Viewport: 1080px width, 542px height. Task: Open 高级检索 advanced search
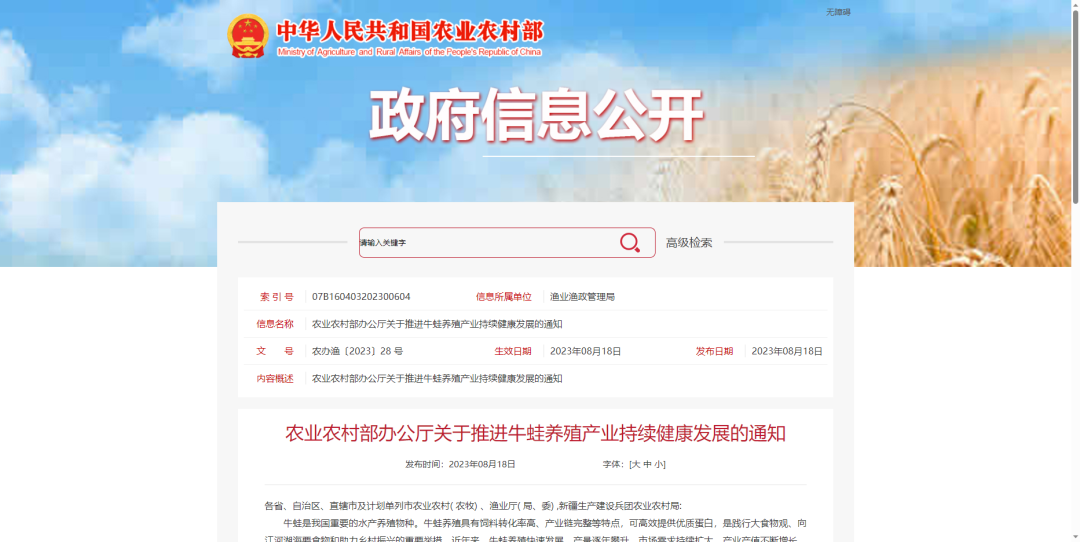click(x=689, y=243)
